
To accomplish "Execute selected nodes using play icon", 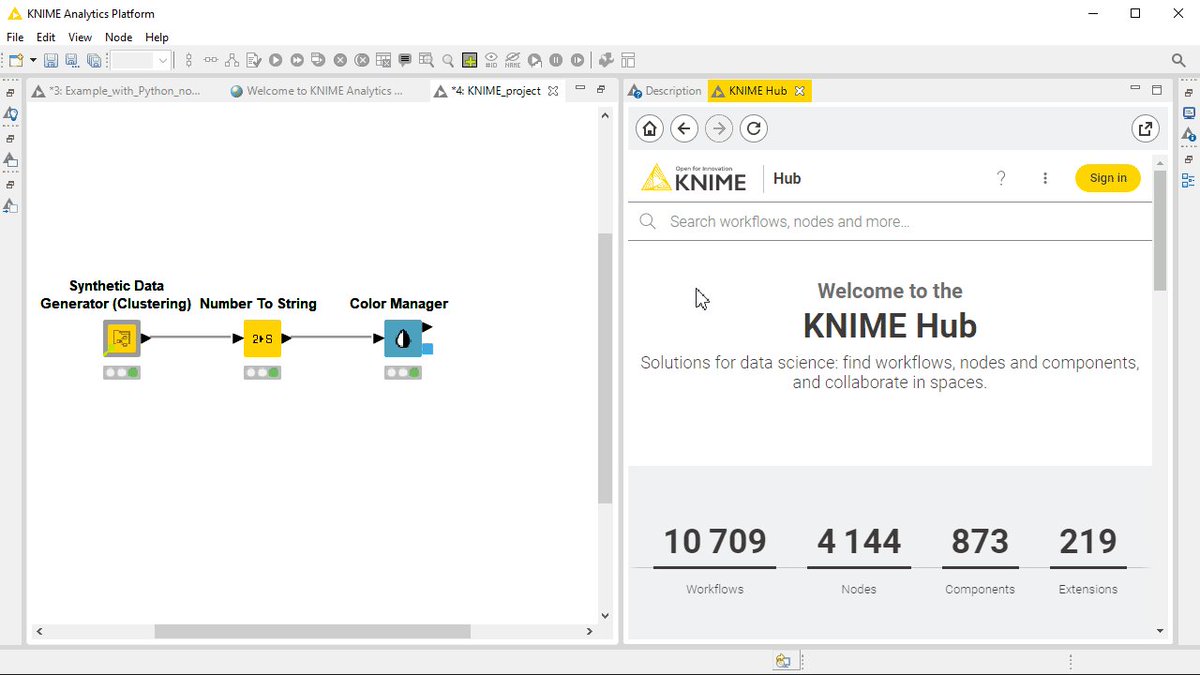I will click(x=275, y=60).
